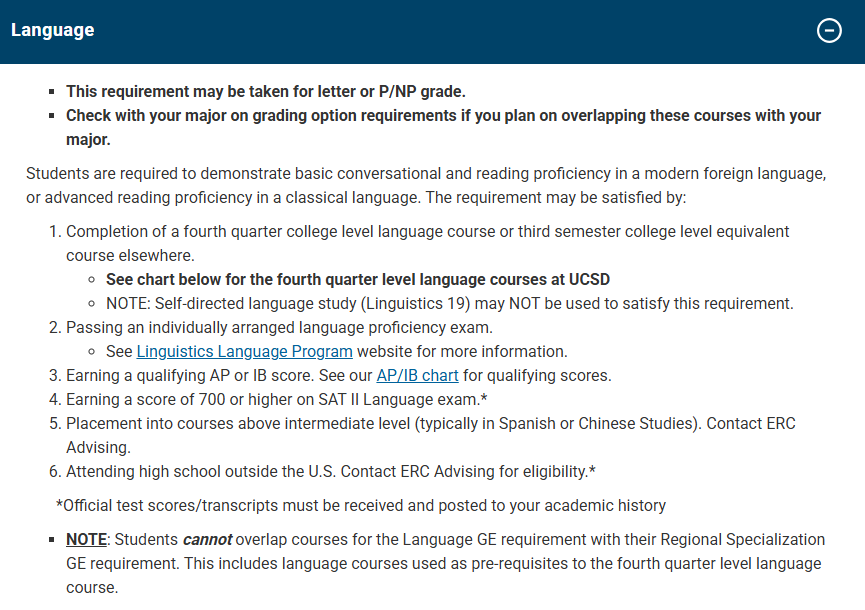Screen dimensions: 865x610
Task: Click the letter or P/NP grade bullet
Action: (x=265, y=90)
